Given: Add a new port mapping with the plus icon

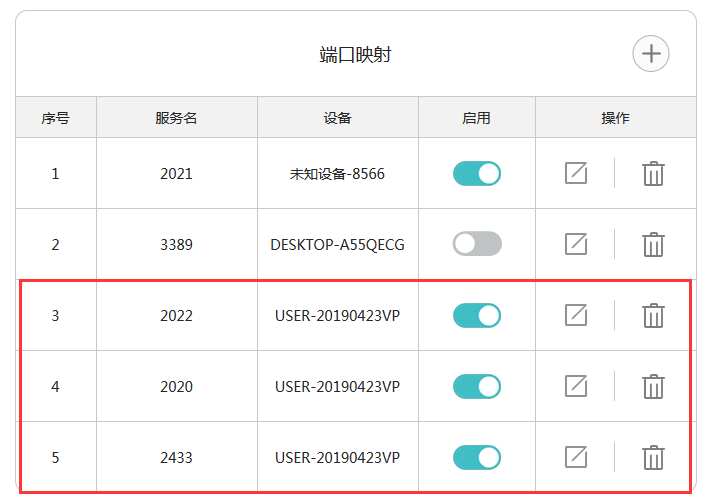Looking at the screenshot, I should tap(651, 54).
